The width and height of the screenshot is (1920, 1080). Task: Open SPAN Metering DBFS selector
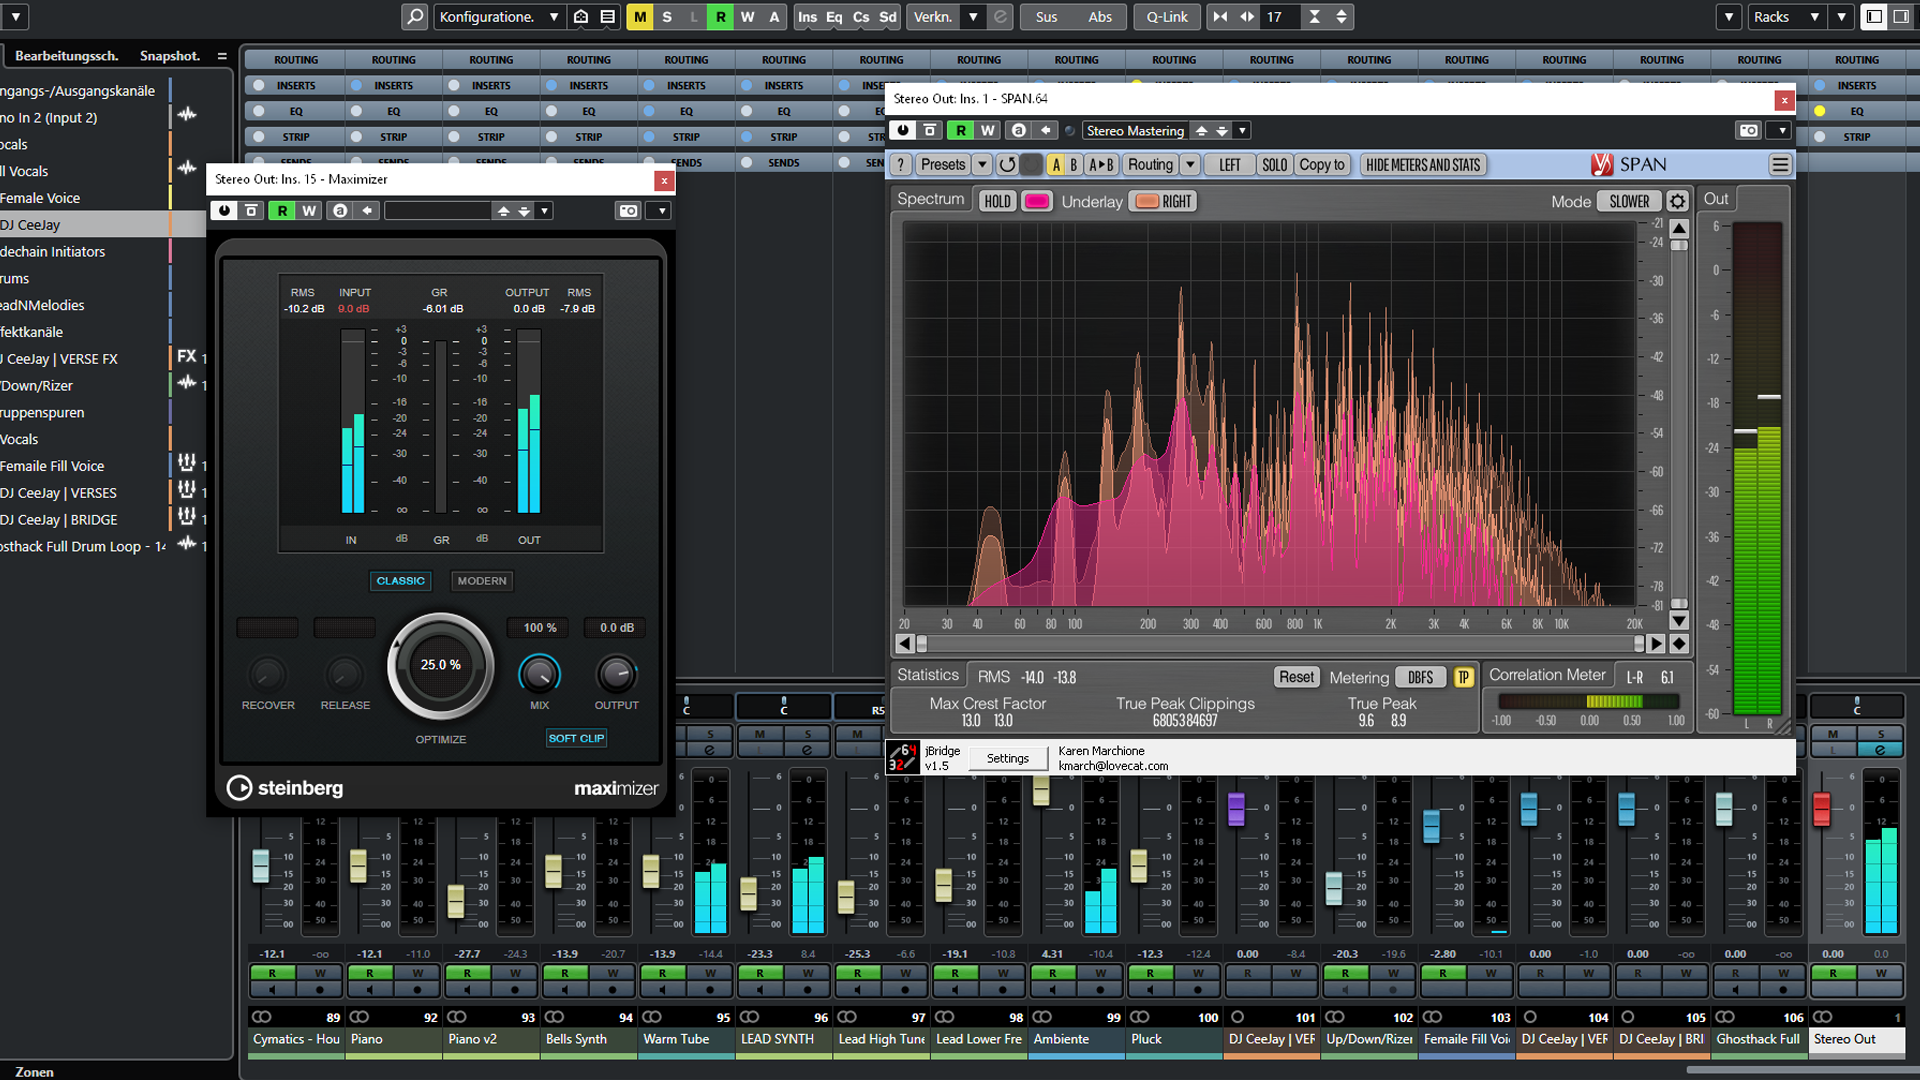[x=1420, y=677]
